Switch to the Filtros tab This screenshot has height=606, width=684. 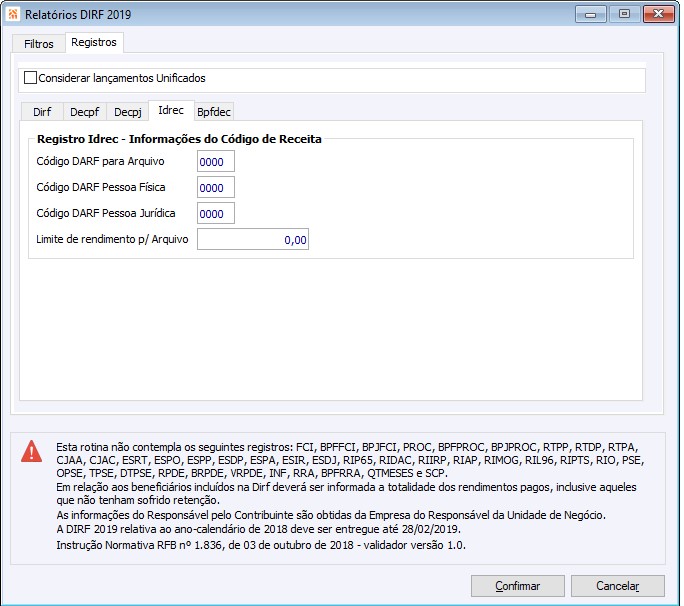click(x=38, y=44)
